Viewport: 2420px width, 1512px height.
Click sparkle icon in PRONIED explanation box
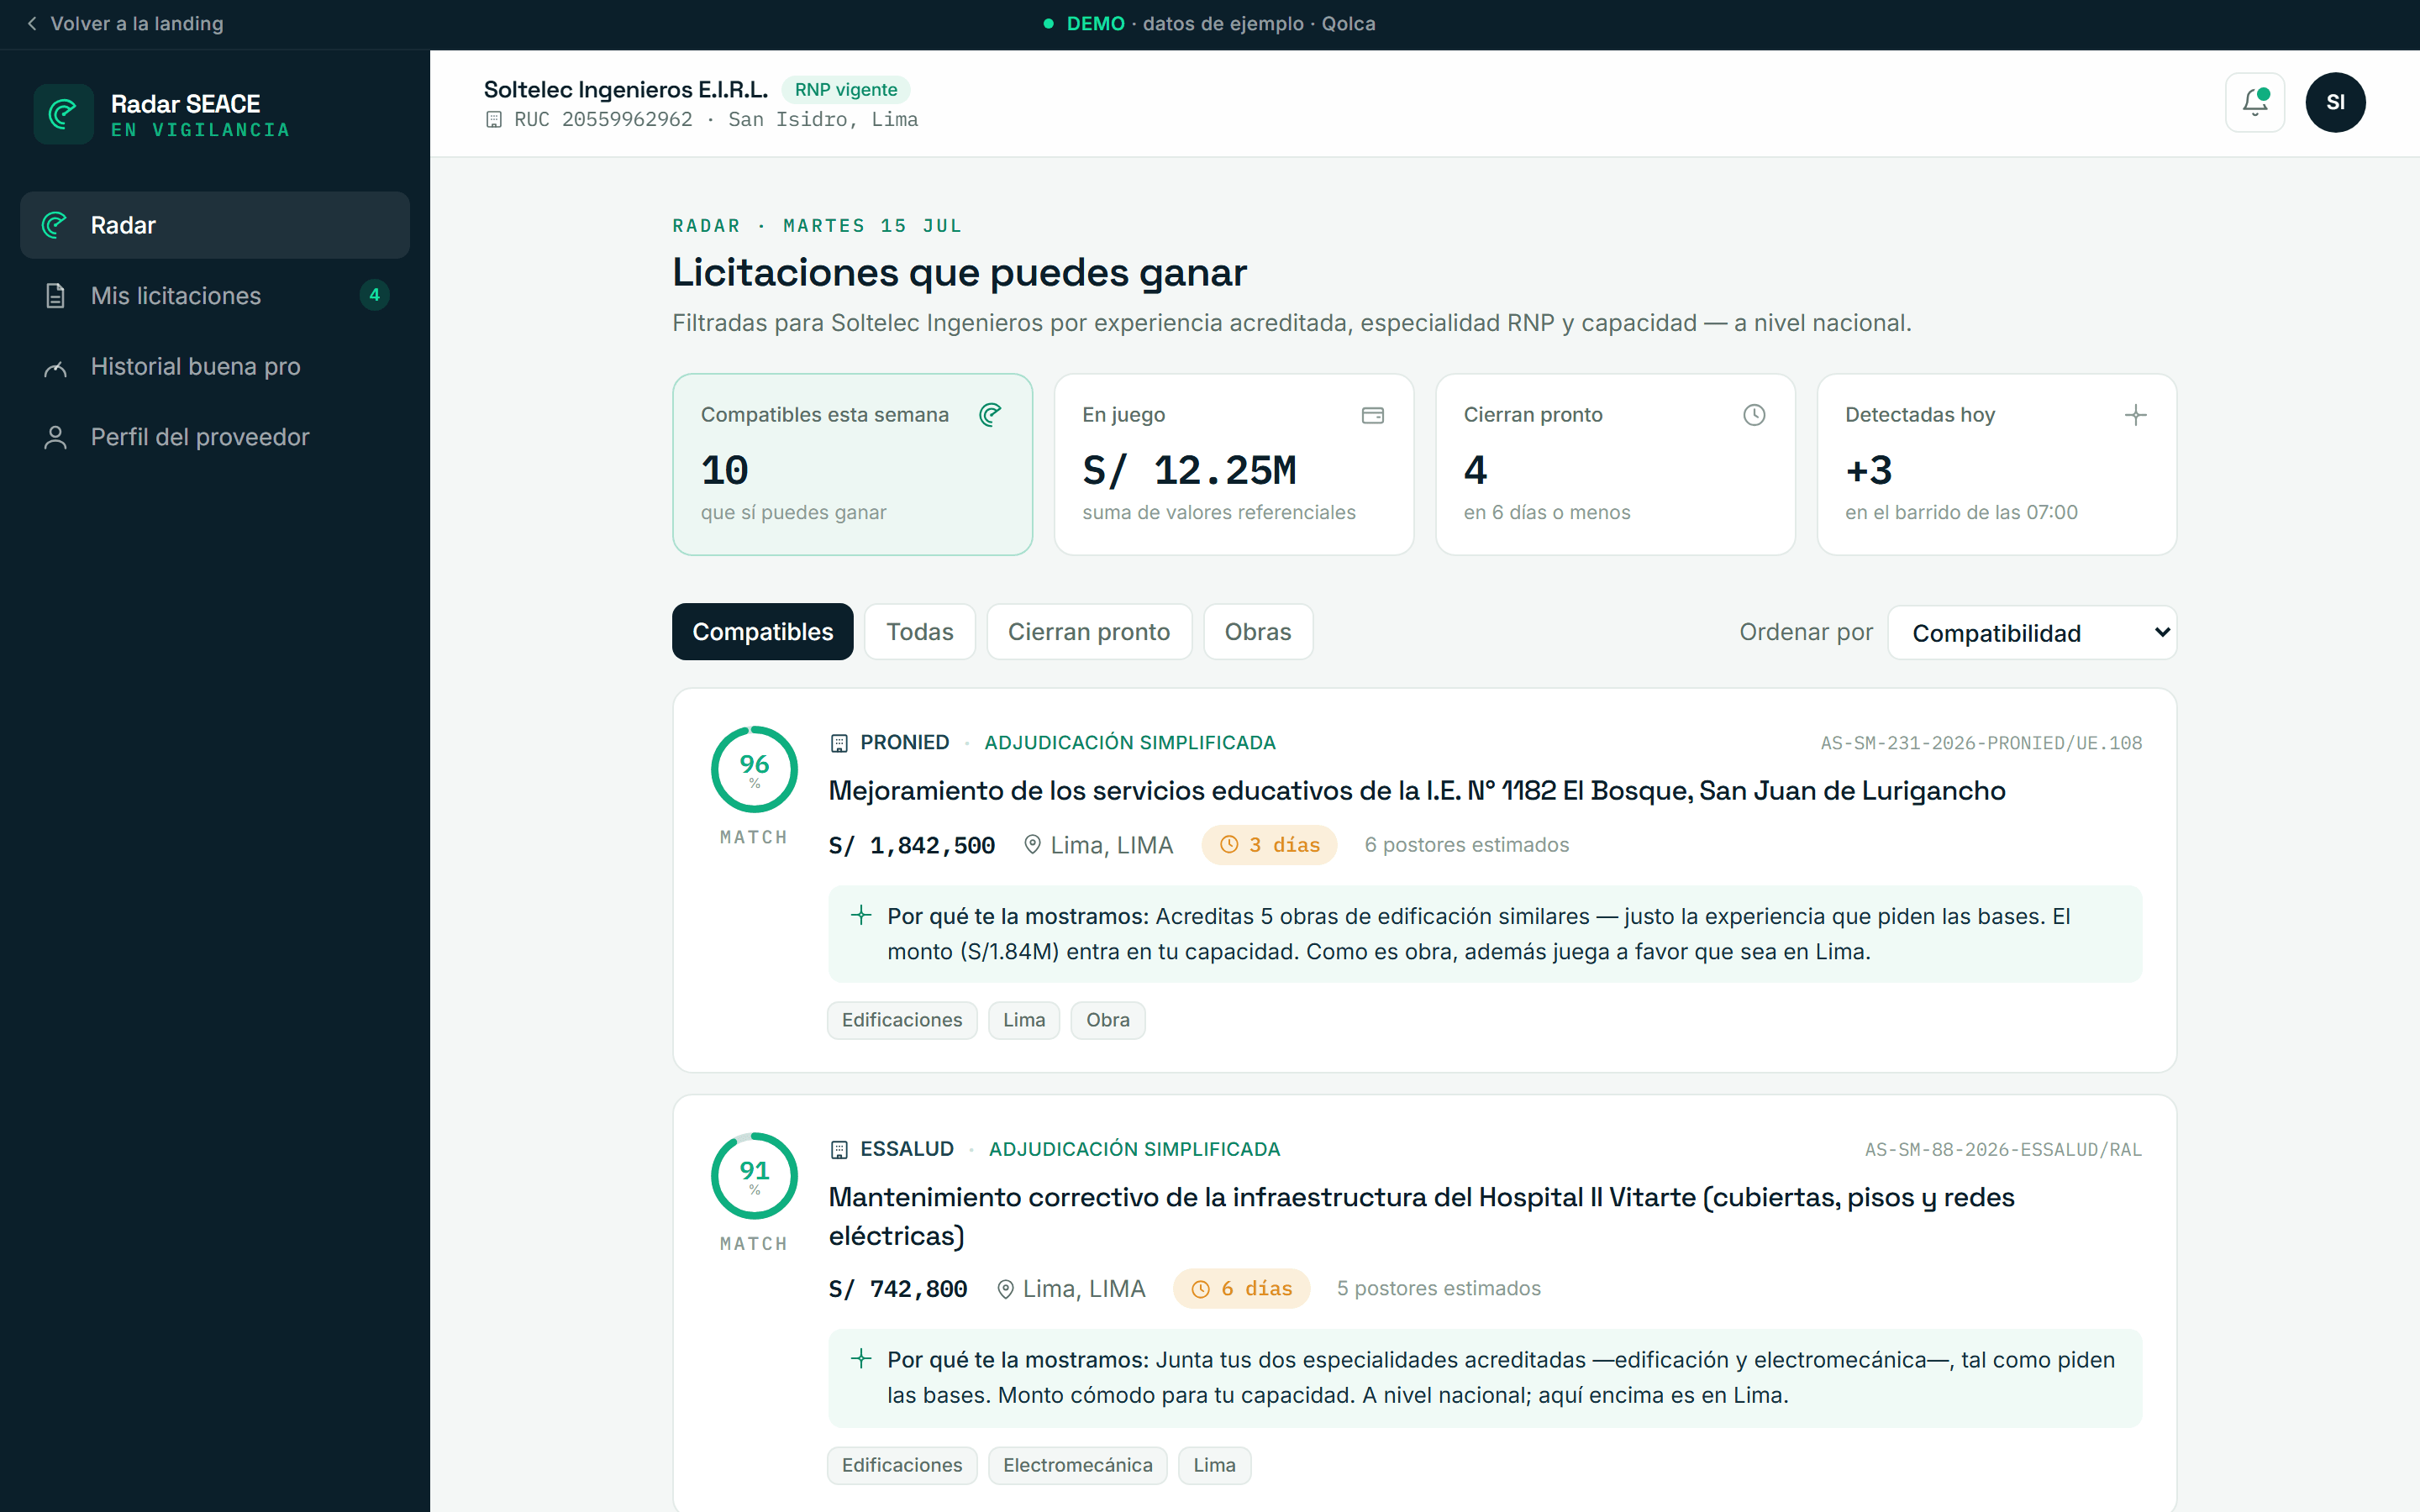pos(860,915)
